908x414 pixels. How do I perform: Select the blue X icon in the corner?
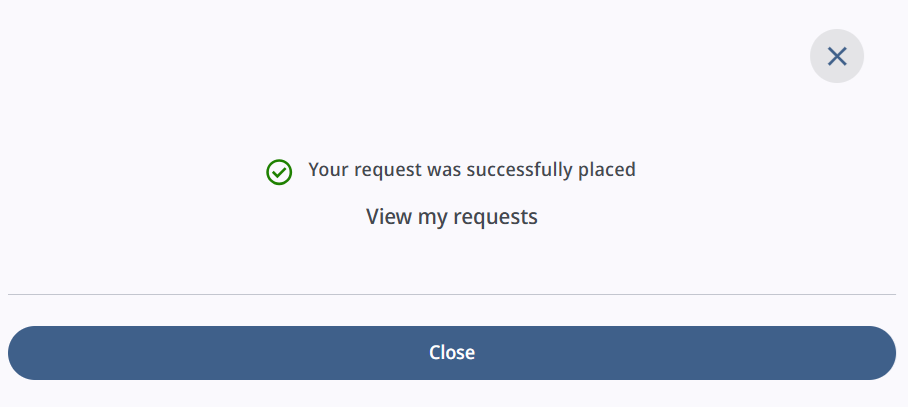pos(837,56)
